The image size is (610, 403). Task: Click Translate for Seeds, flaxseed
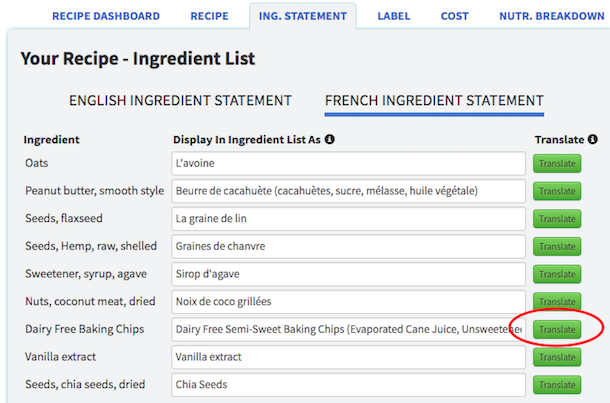[557, 218]
